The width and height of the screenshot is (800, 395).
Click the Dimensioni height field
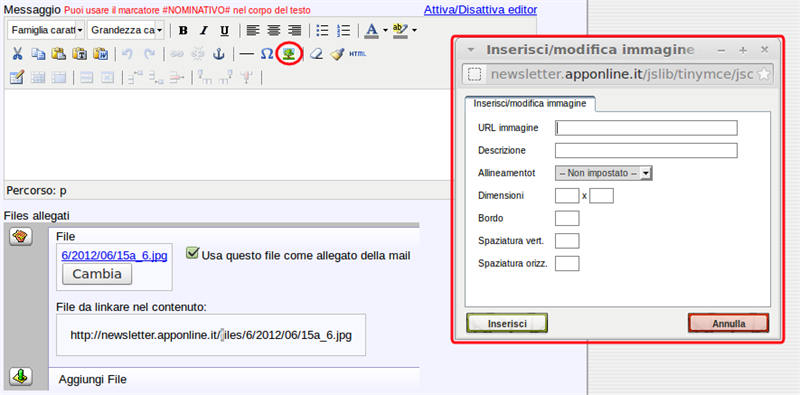[x=602, y=195]
